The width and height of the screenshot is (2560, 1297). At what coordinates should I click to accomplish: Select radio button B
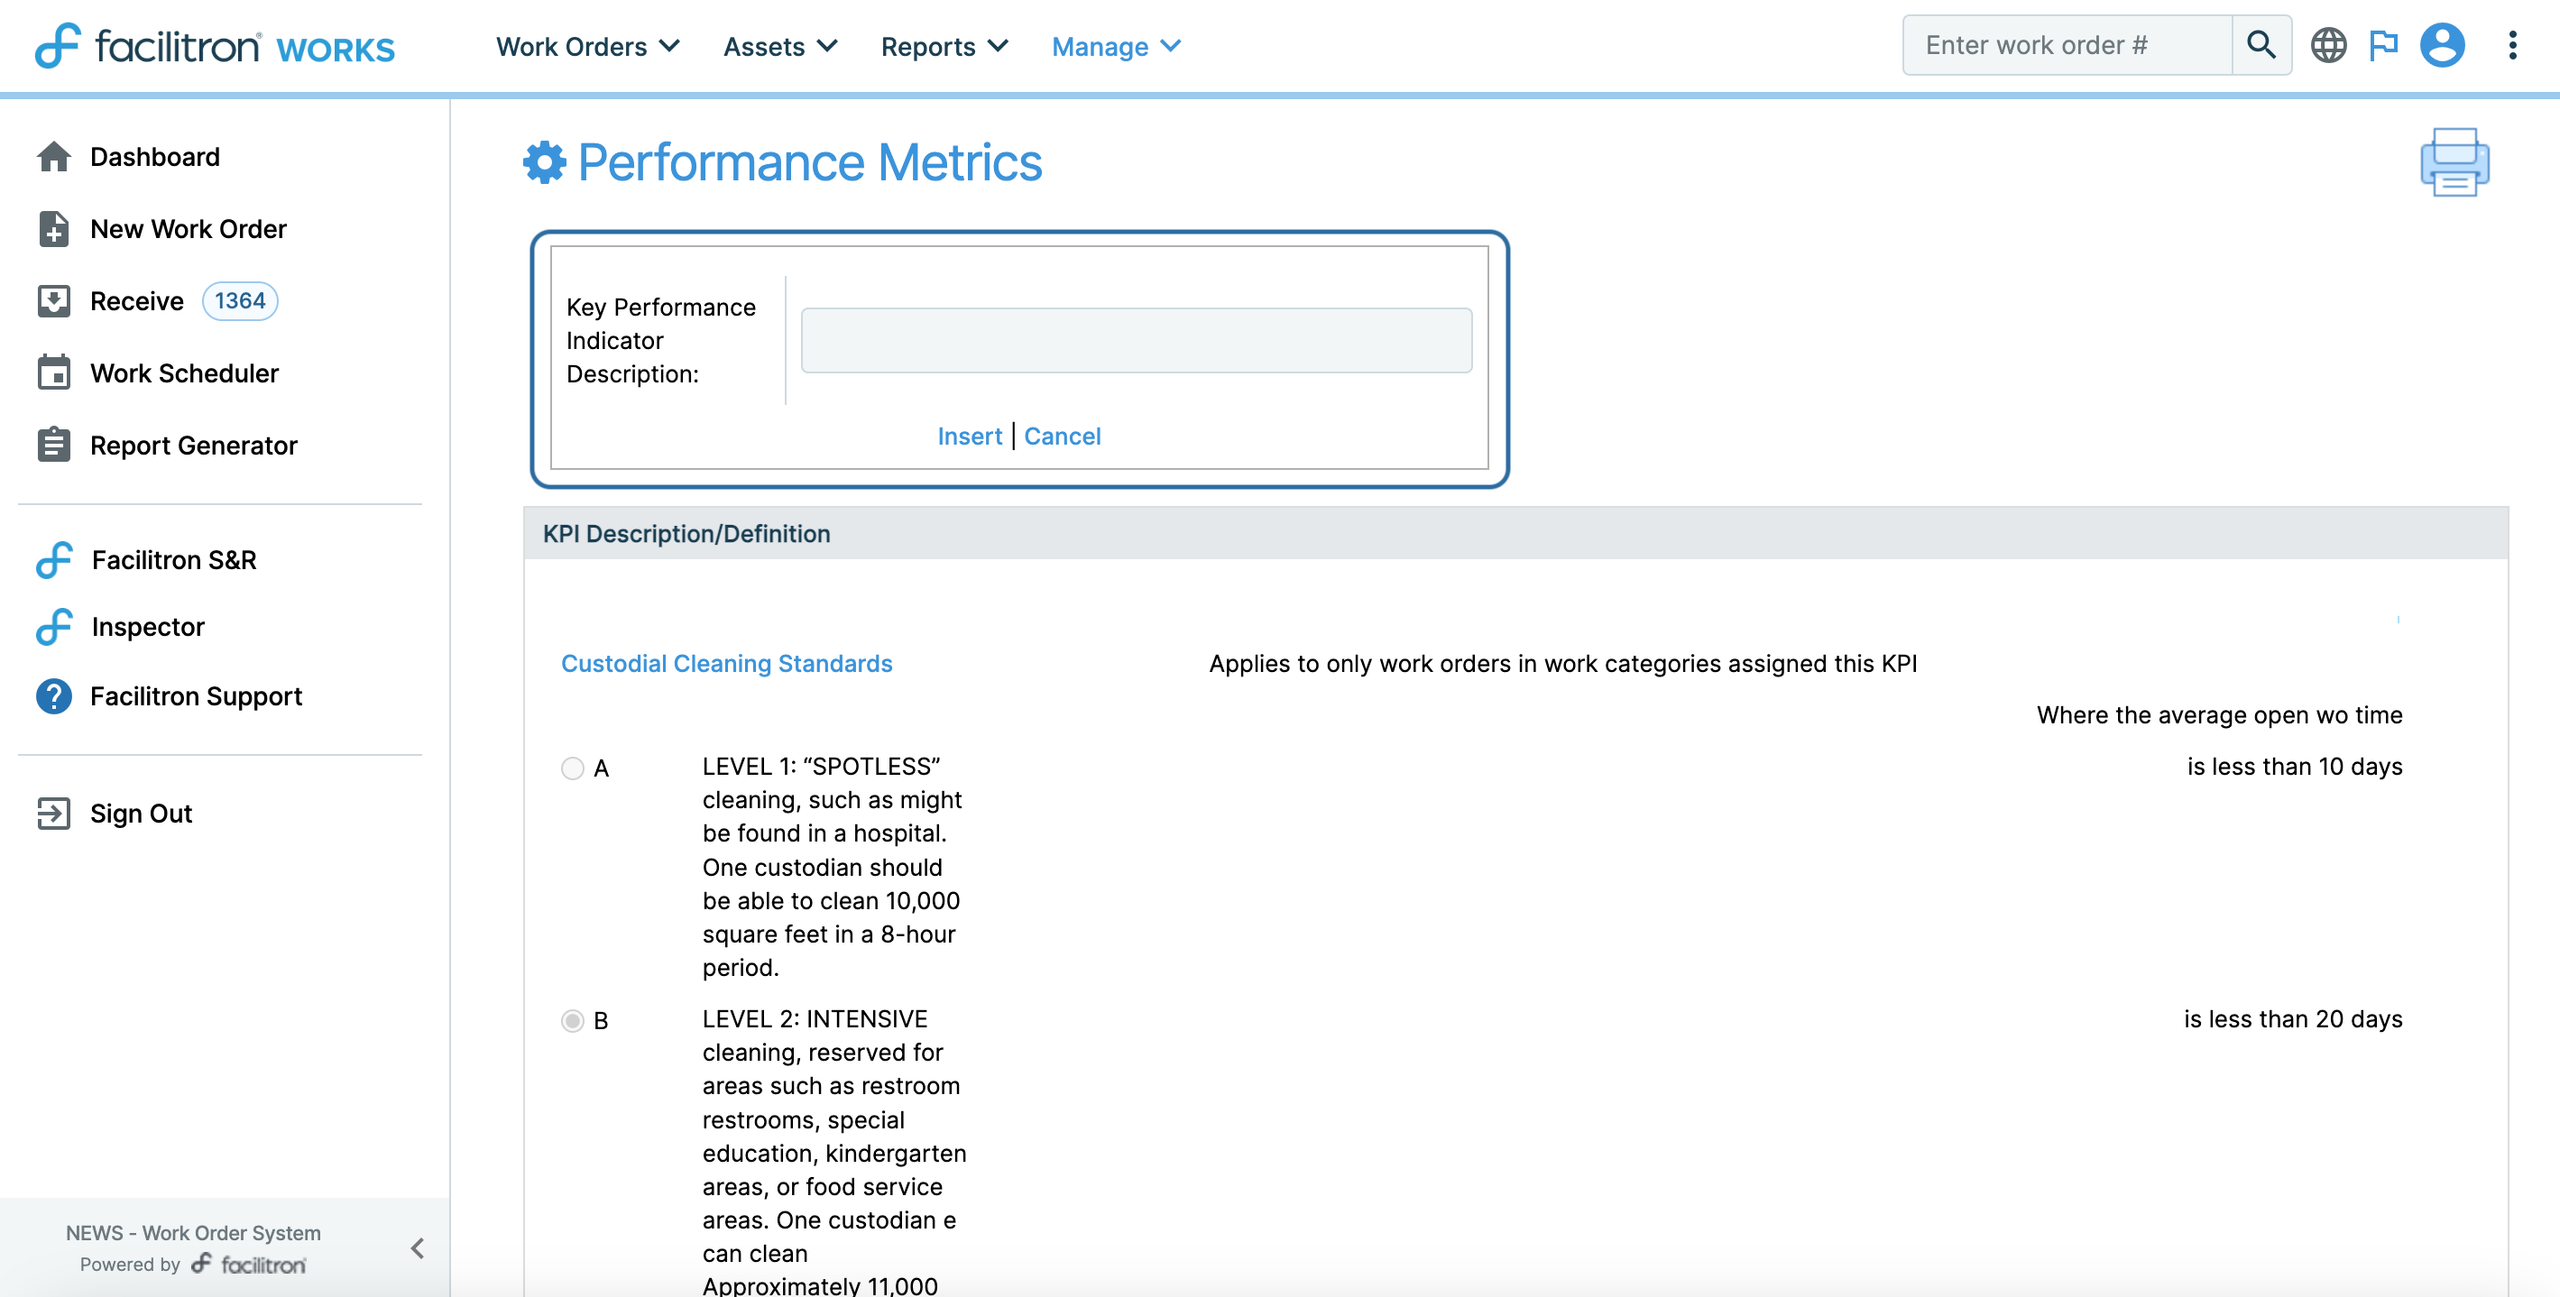click(572, 1020)
